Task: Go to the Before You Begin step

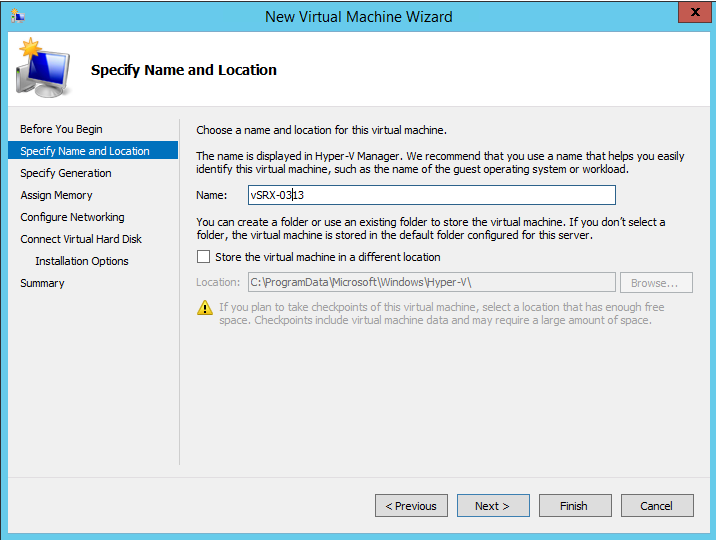Action: click(61, 129)
